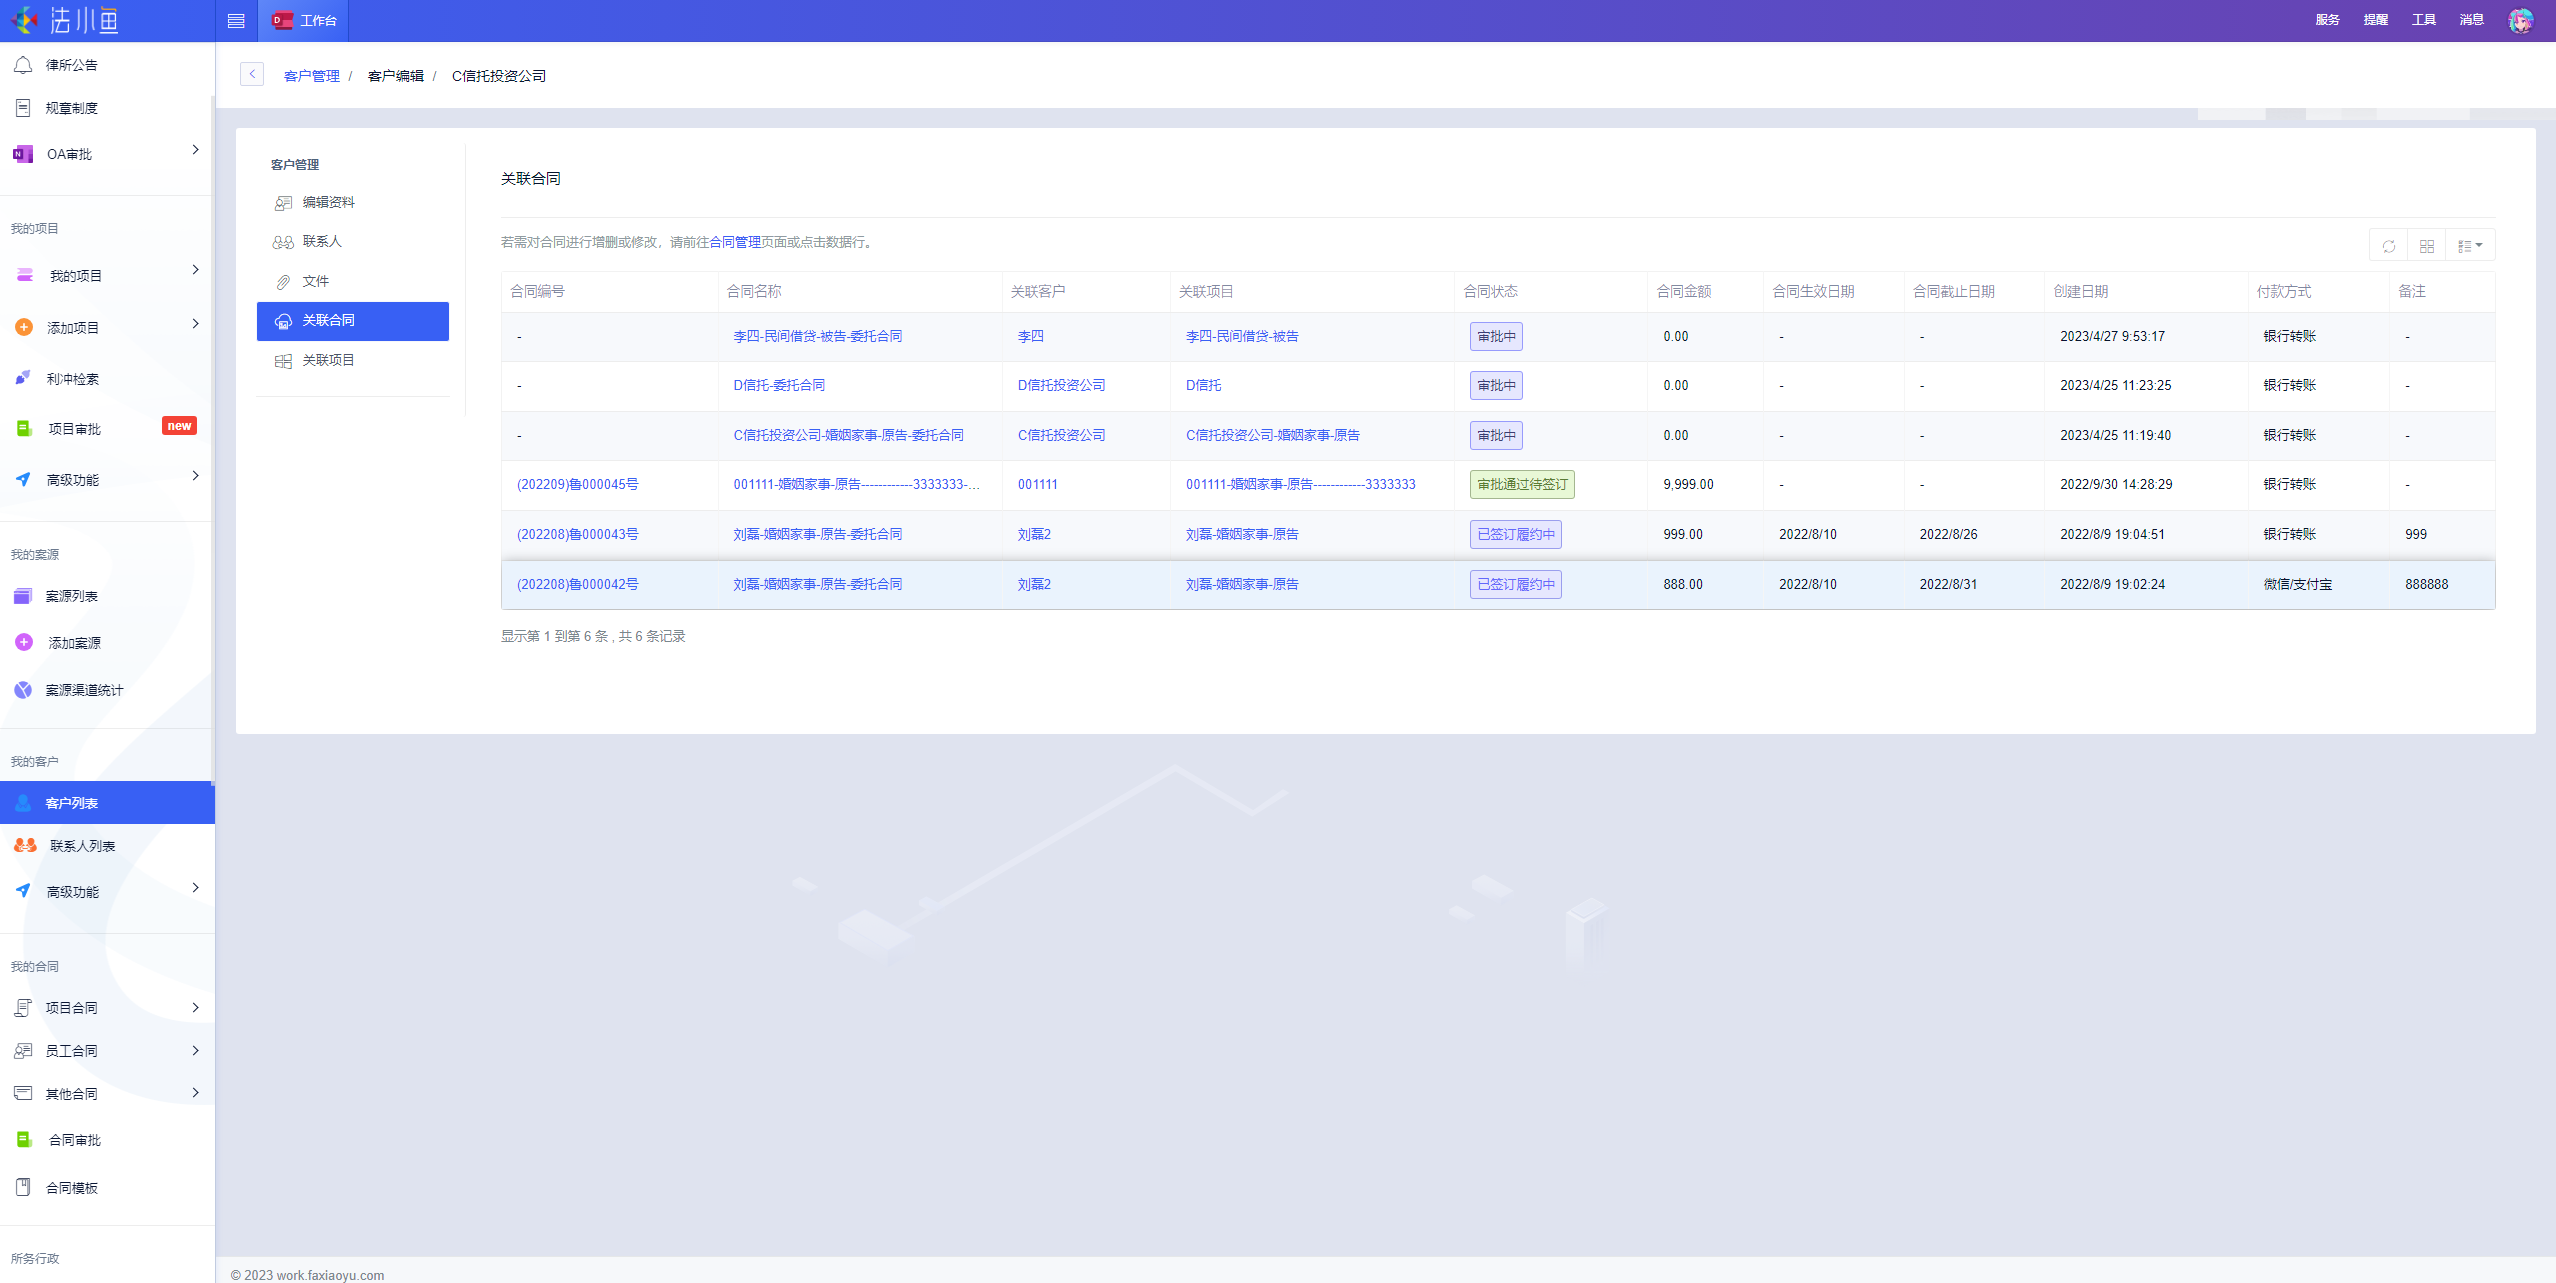Switch to the 关联项目 section

[x=328, y=360]
